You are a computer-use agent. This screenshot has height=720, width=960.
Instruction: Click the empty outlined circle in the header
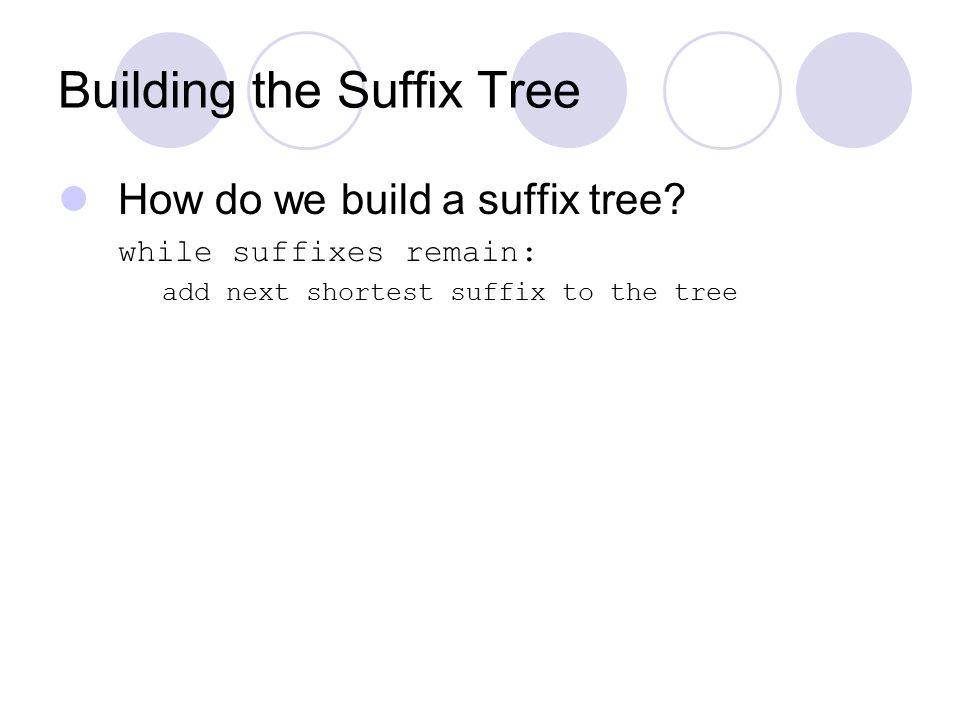pyautogui.click(x=722, y=90)
